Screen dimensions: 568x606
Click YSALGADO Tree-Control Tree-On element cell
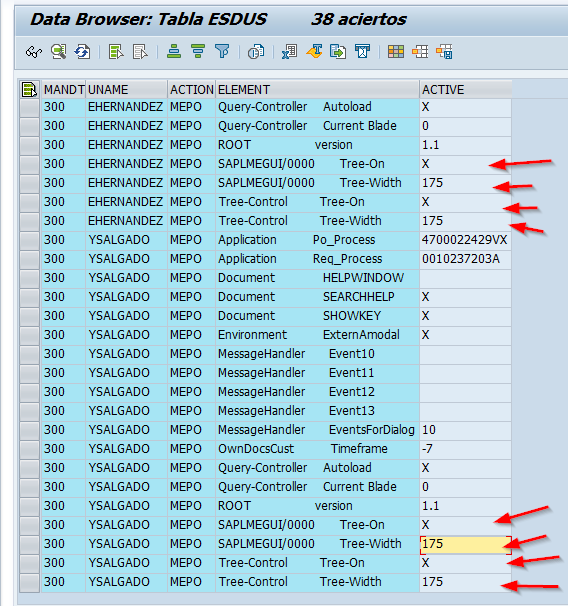point(317,563)
